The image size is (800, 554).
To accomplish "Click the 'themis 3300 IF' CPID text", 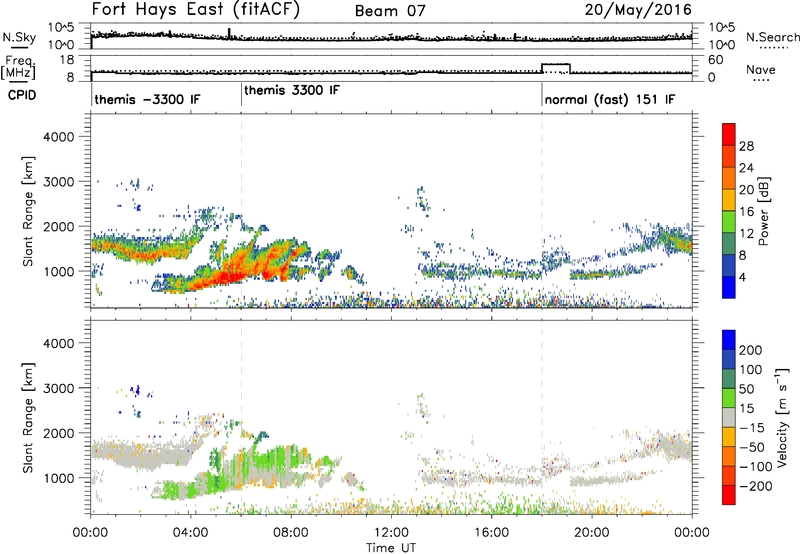I will pos(292,90).
